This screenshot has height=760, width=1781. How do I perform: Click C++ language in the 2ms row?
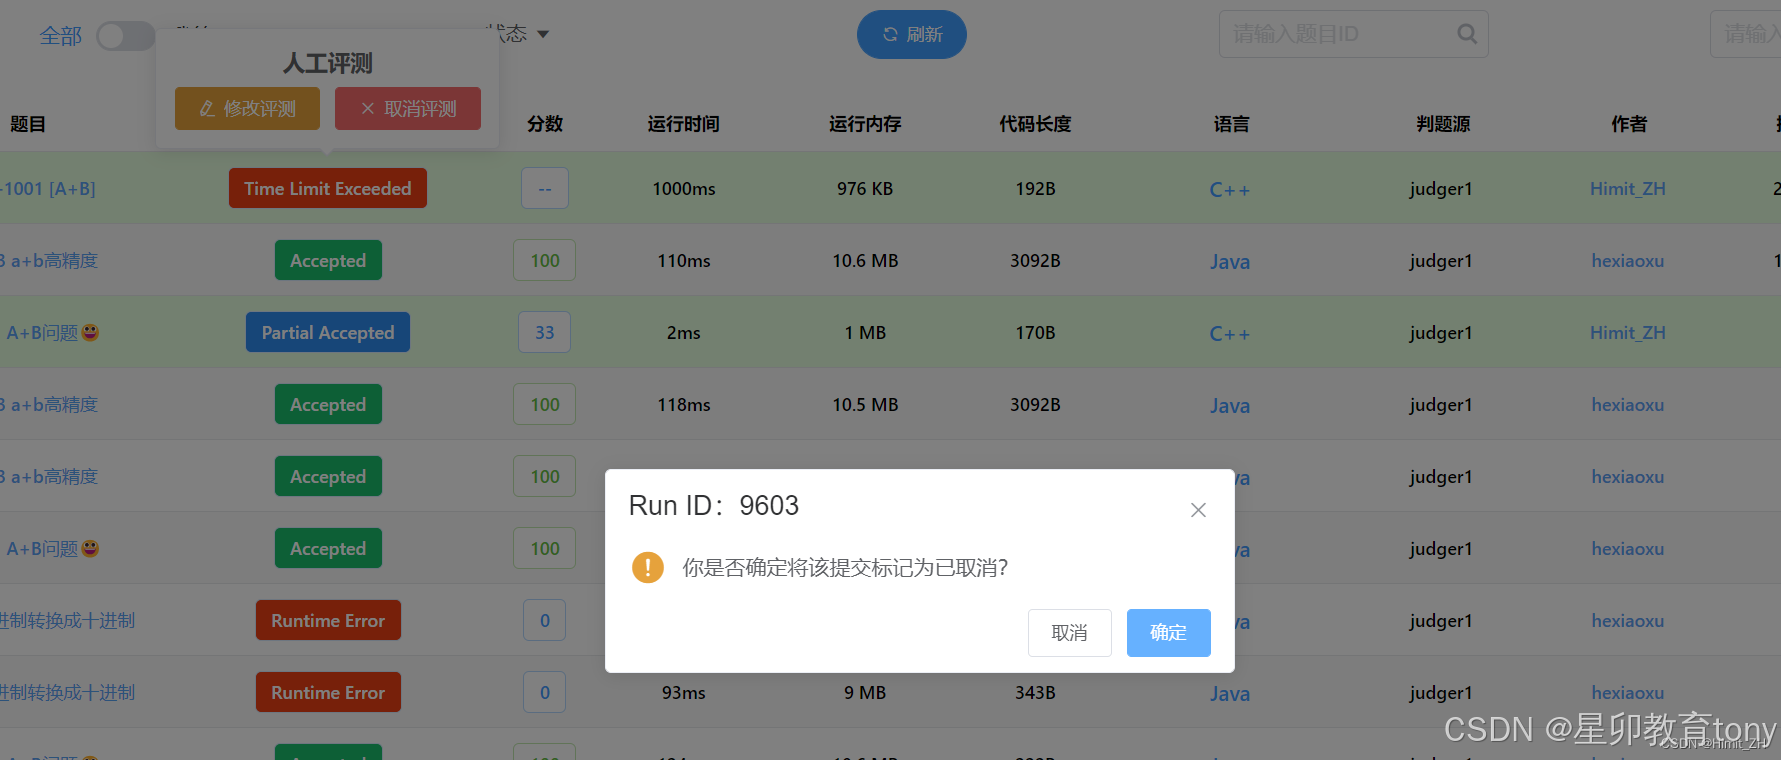coord(1230,334)
